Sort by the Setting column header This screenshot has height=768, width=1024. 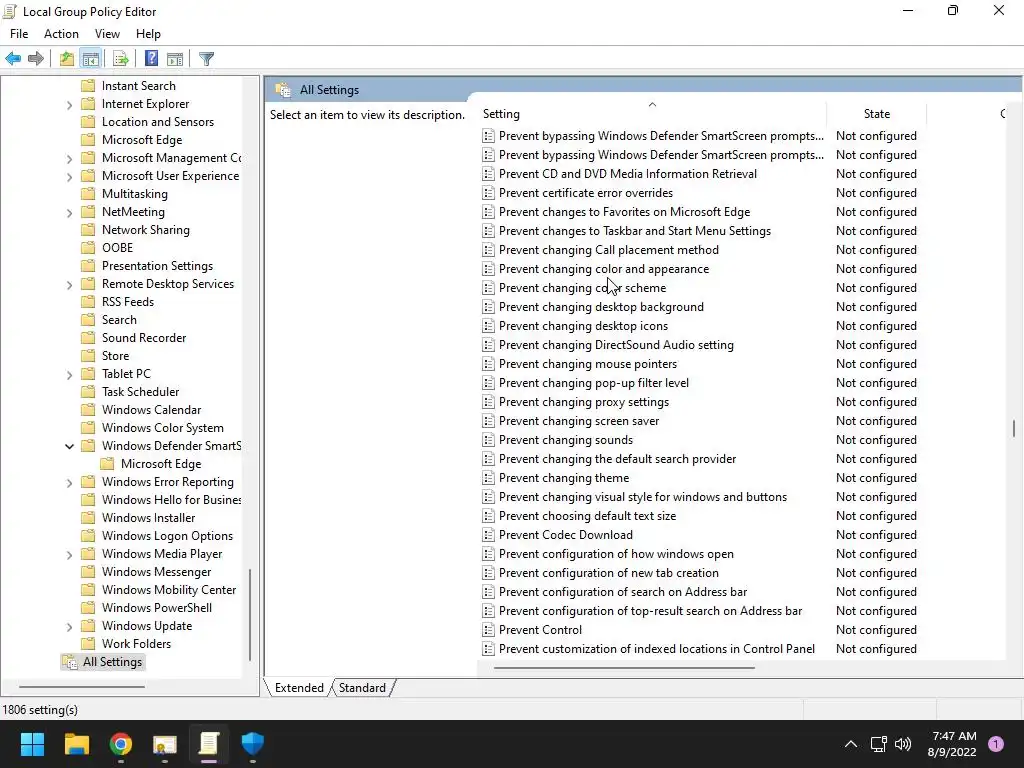tap(652, 114)
